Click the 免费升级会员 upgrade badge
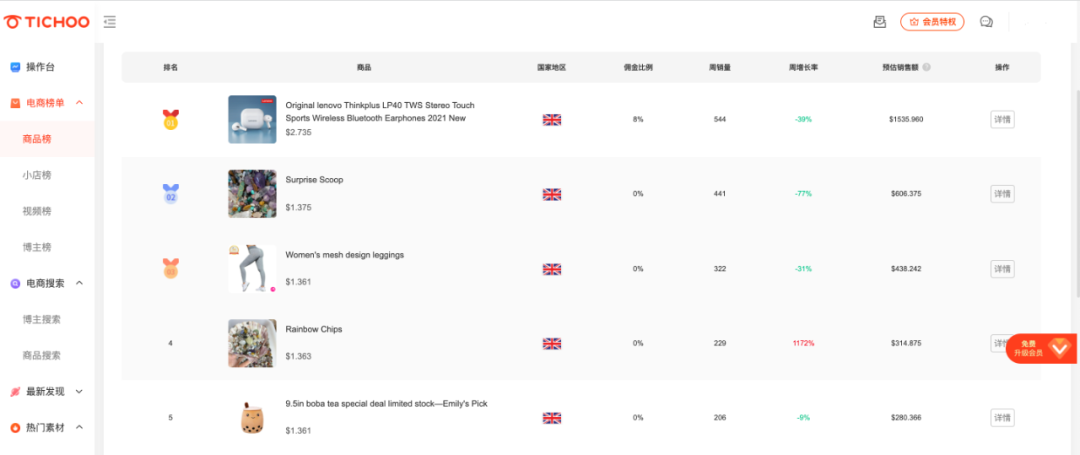Screen dimensions: 1080x455 pyautogui.click(x=1040, y=348)
